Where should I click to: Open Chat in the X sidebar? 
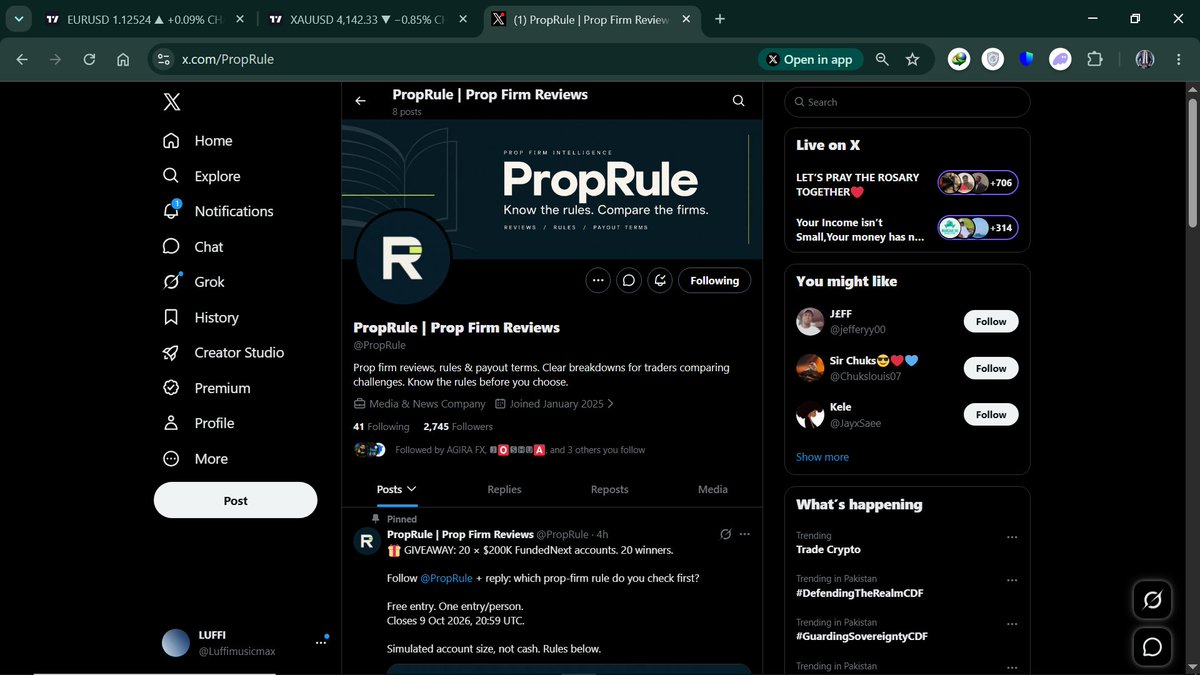(193, 247)
